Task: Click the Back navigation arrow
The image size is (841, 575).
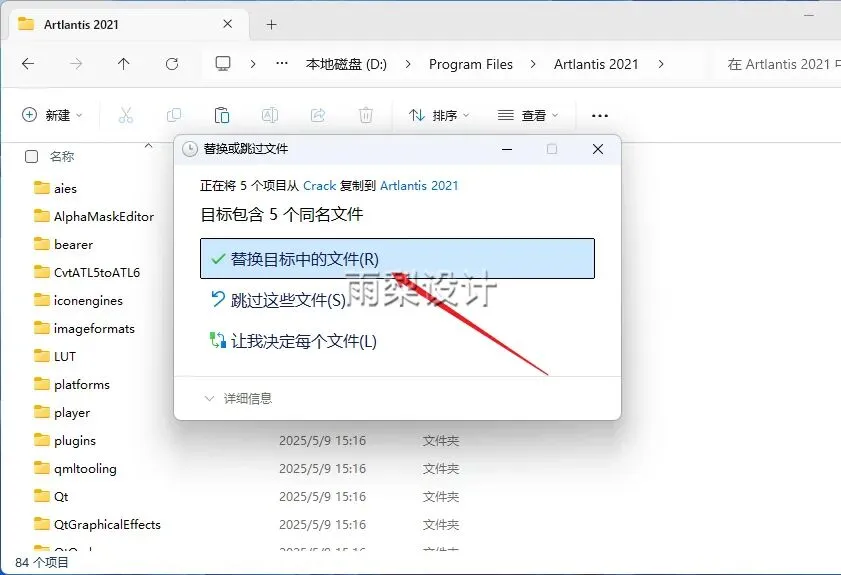Action: (x=28, y=64)
